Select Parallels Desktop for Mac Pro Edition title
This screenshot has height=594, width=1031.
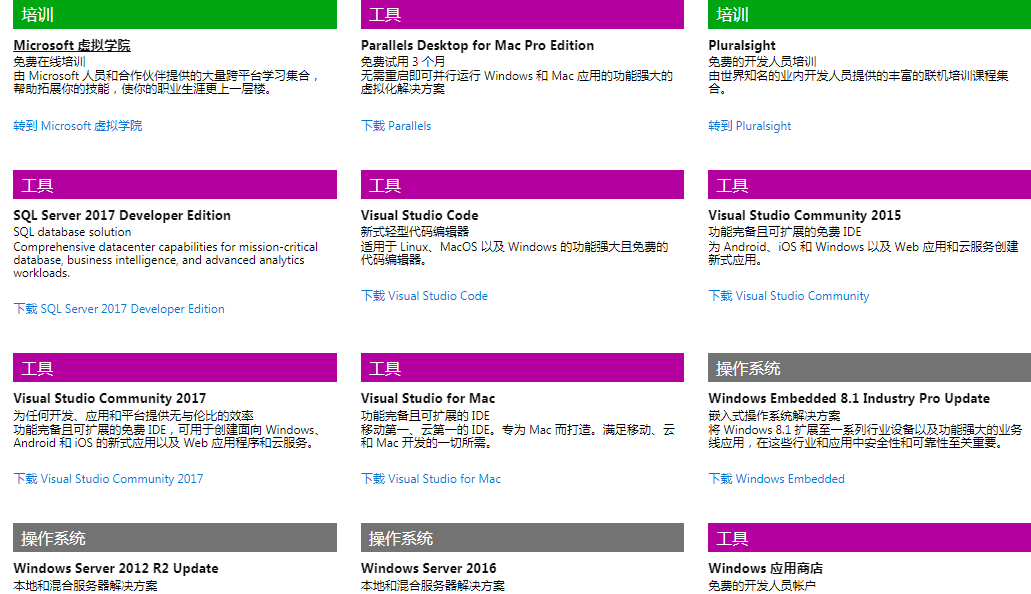coord(477,45)
